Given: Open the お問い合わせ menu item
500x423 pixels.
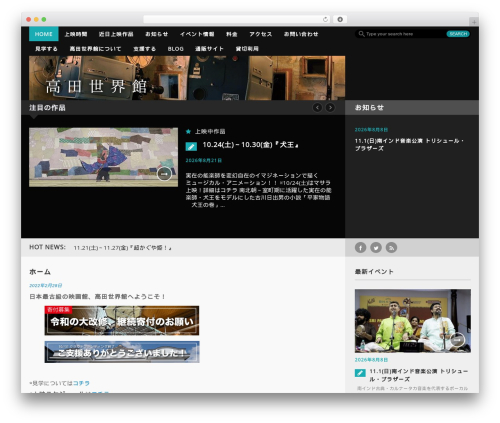Looking at the screenshot, I should pyautogui.click(x=301, y=34).
